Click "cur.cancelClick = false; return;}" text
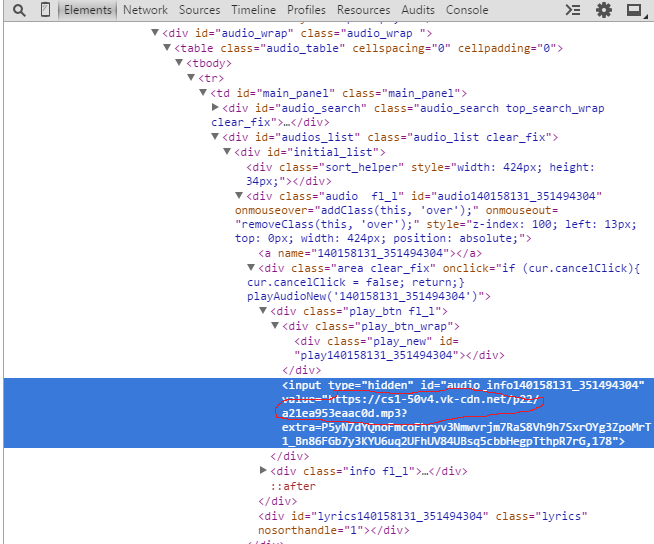Screen dimensions: 654x544 coord(356,282)
